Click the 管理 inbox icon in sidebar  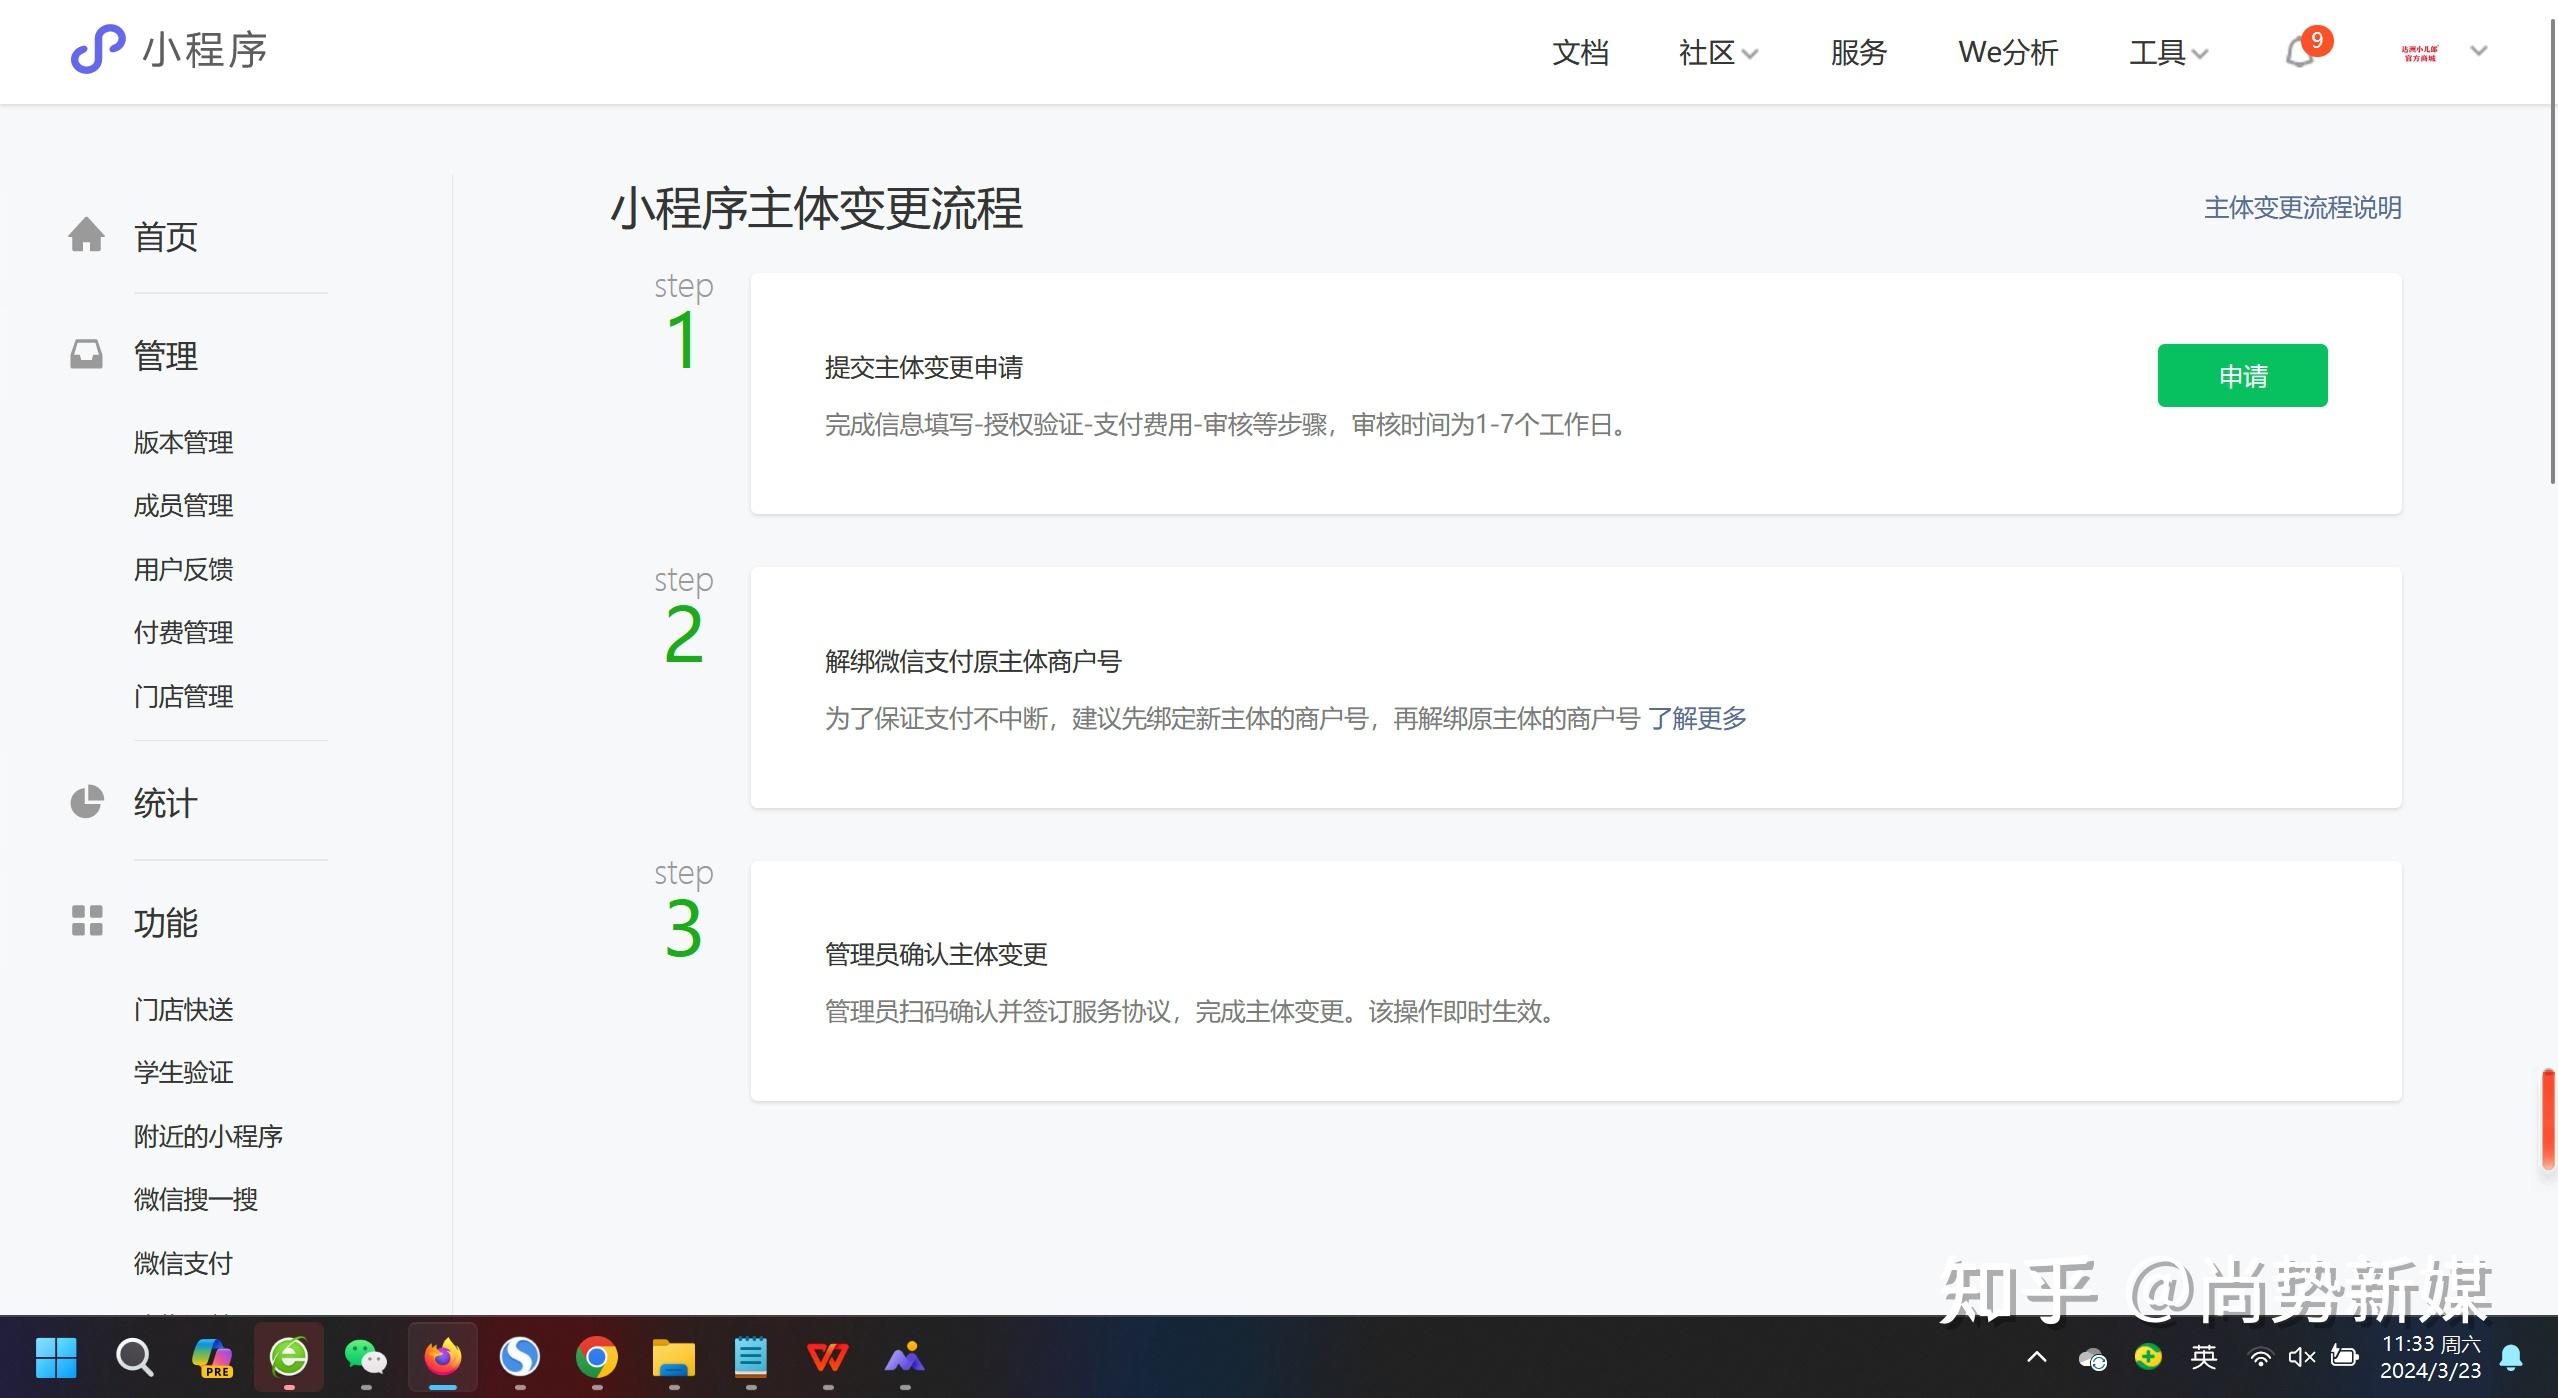(87, 355)
